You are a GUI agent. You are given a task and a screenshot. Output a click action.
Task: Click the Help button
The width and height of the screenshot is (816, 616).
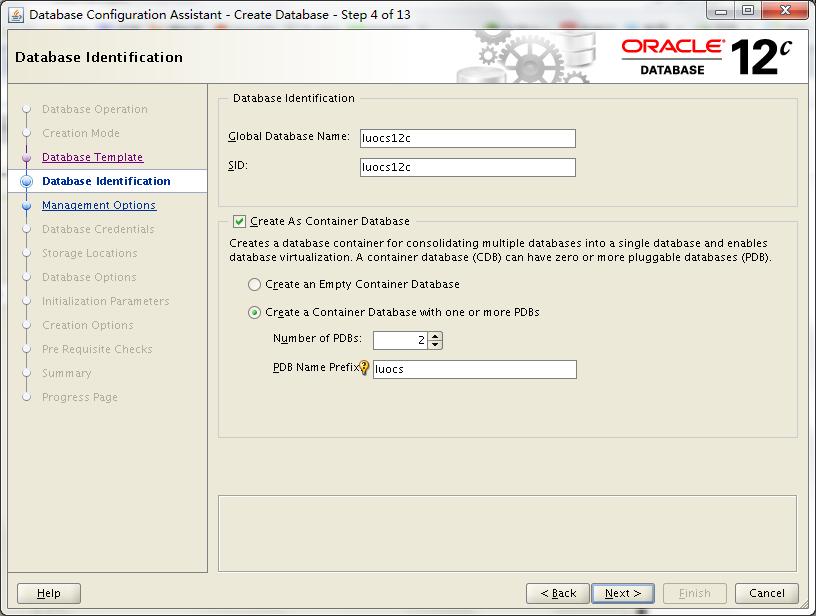(49, 593)
